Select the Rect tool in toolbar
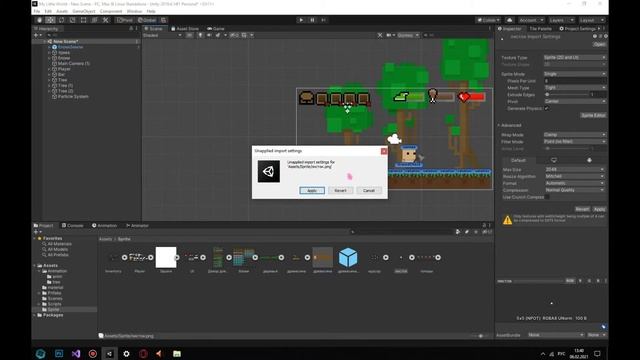The height and width of the screenshot is (360, 640). (83, 20)
